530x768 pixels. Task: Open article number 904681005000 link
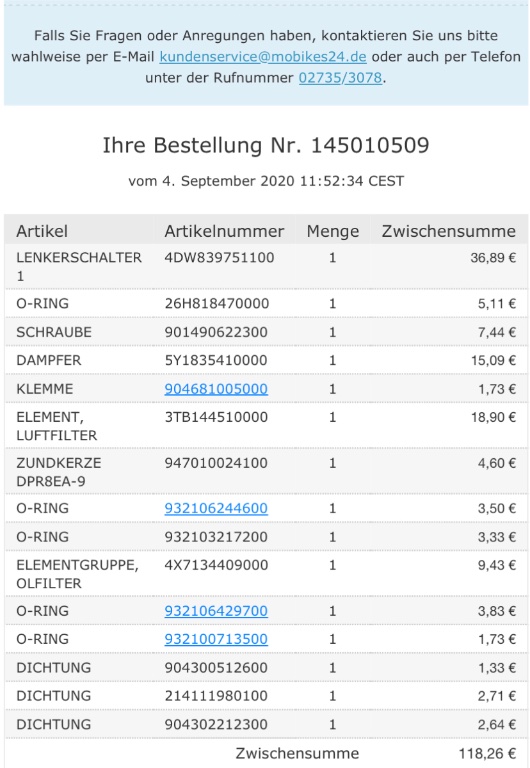[x=216, y=389]
